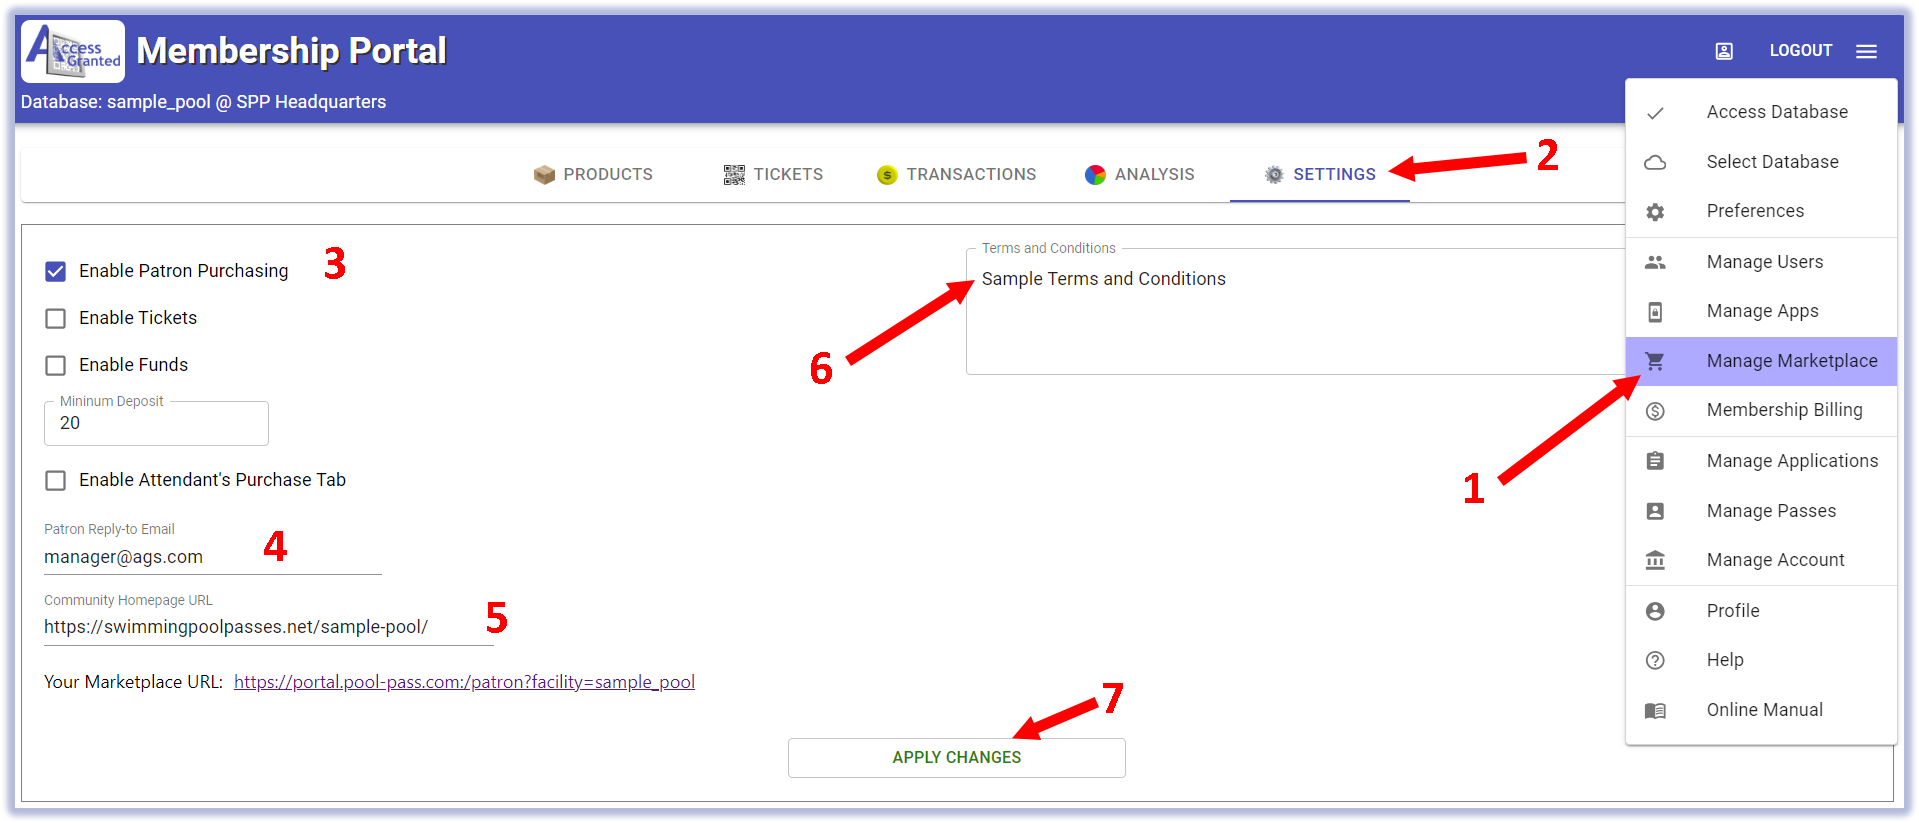Open the account badge icon beside Logout
The image size is (1919, 823).
click(1724, 51)
